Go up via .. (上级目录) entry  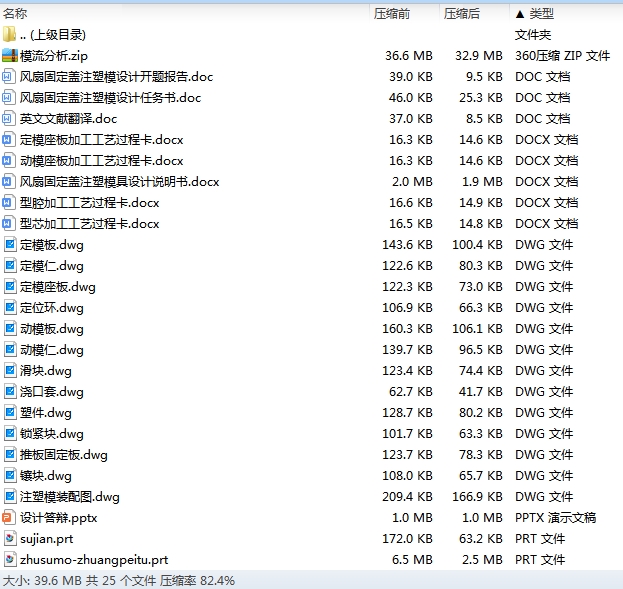click(x=53, y=35)
